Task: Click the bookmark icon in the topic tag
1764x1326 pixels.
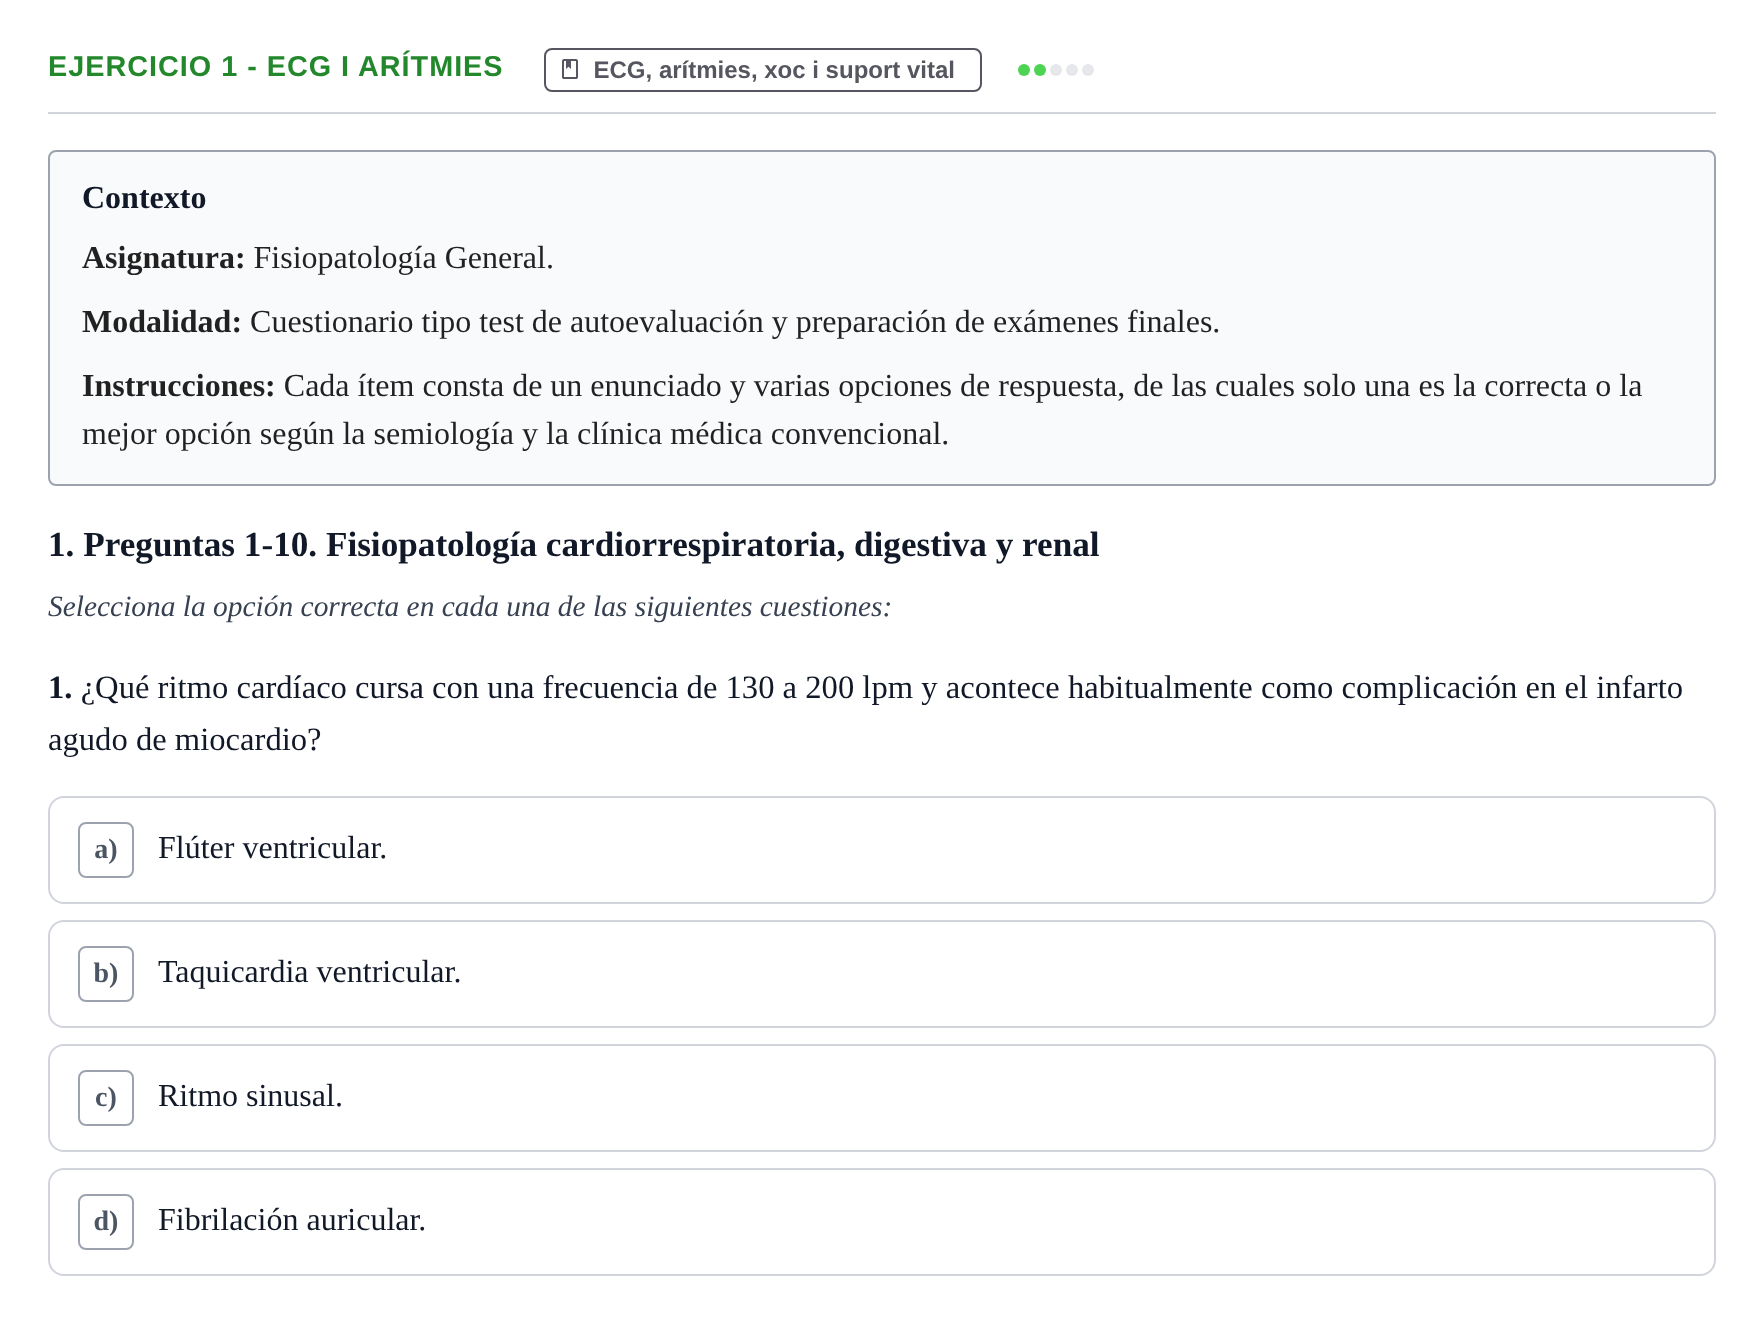Action: click(570, 69)
